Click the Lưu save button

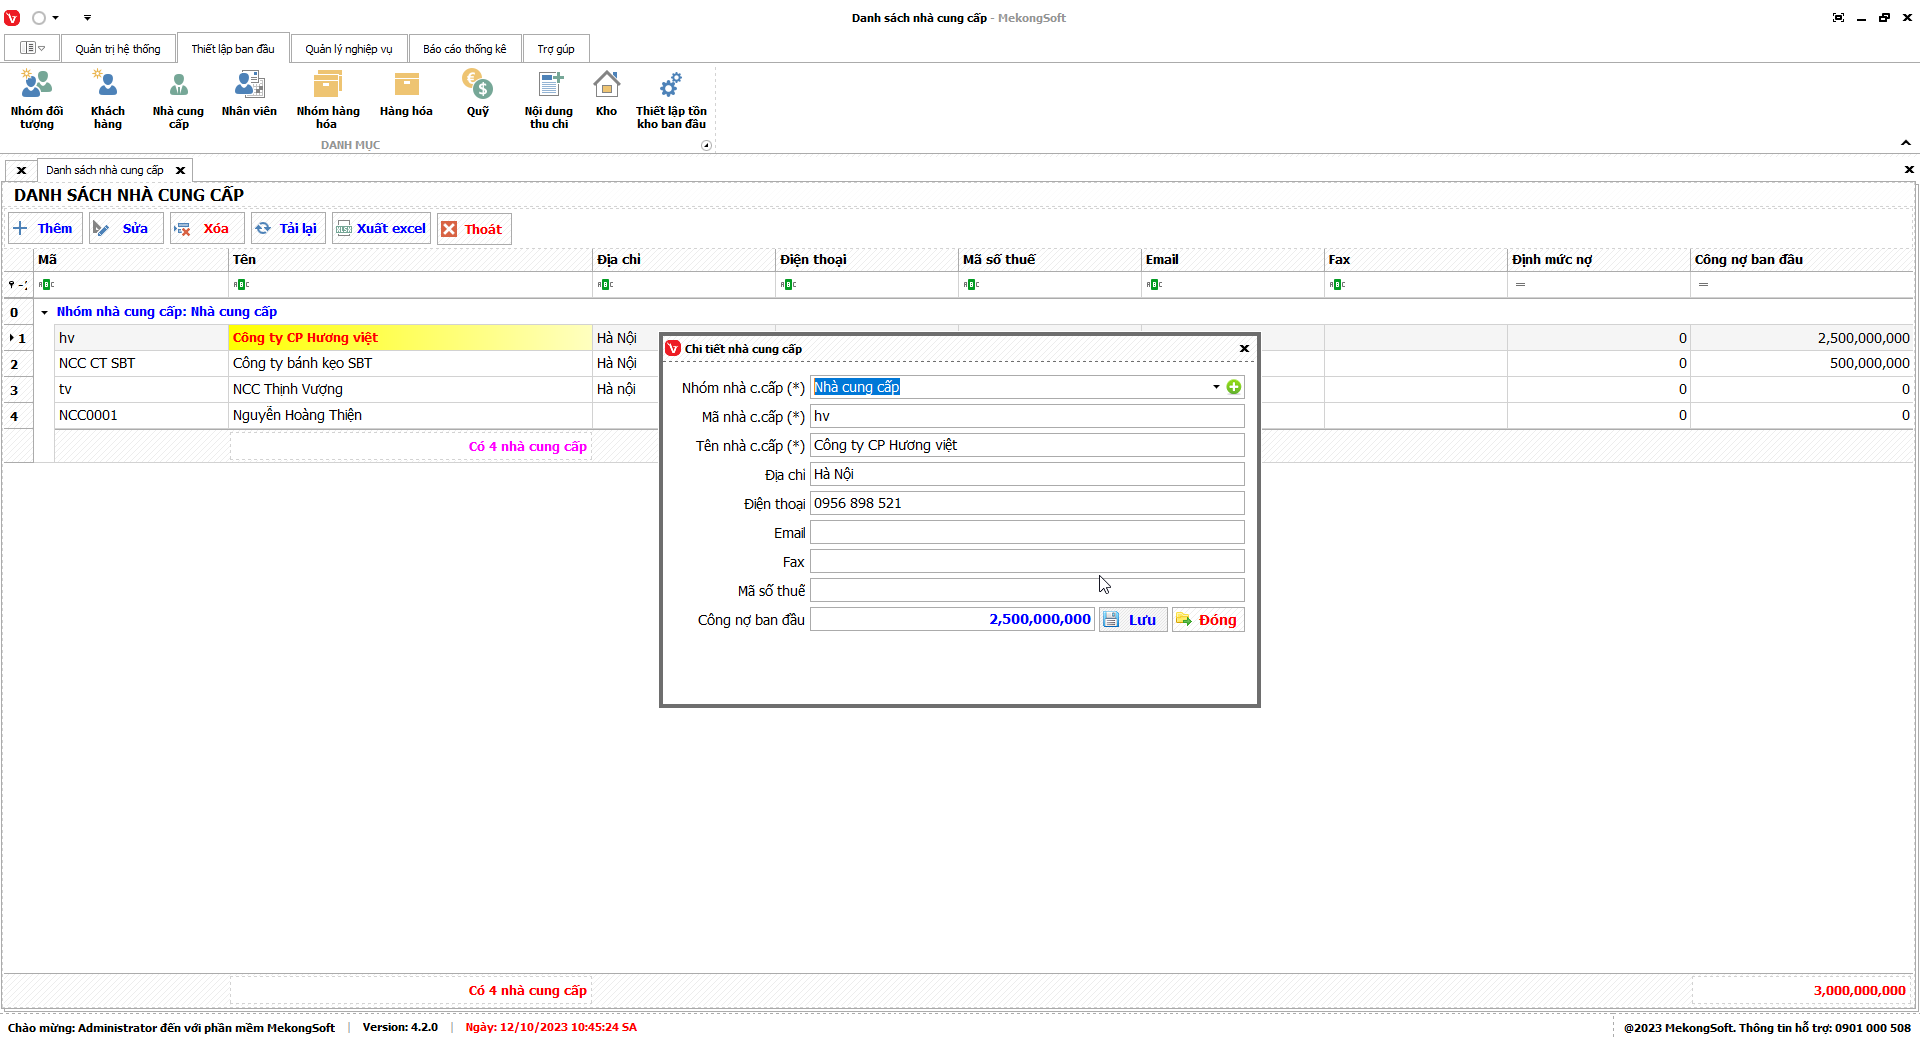1132,620
